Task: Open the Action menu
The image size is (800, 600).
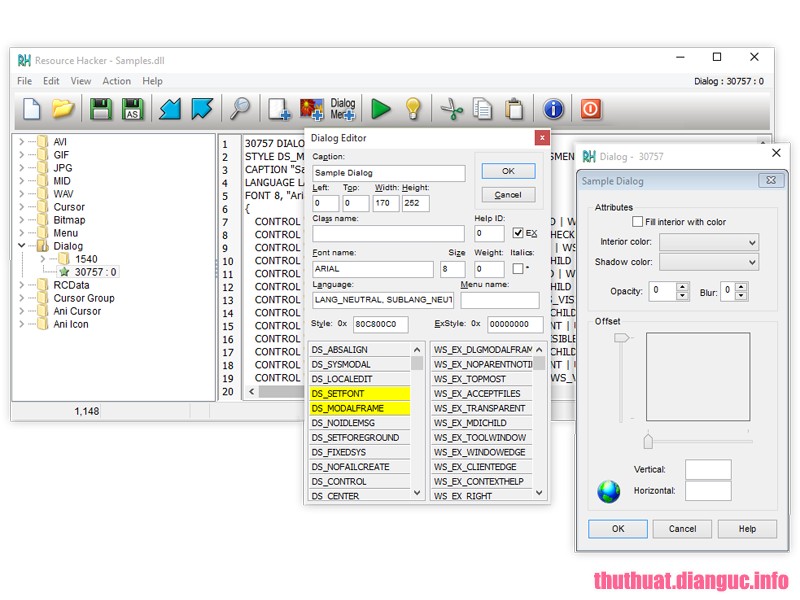Action: pyautogui.click(x=116, y=81)
